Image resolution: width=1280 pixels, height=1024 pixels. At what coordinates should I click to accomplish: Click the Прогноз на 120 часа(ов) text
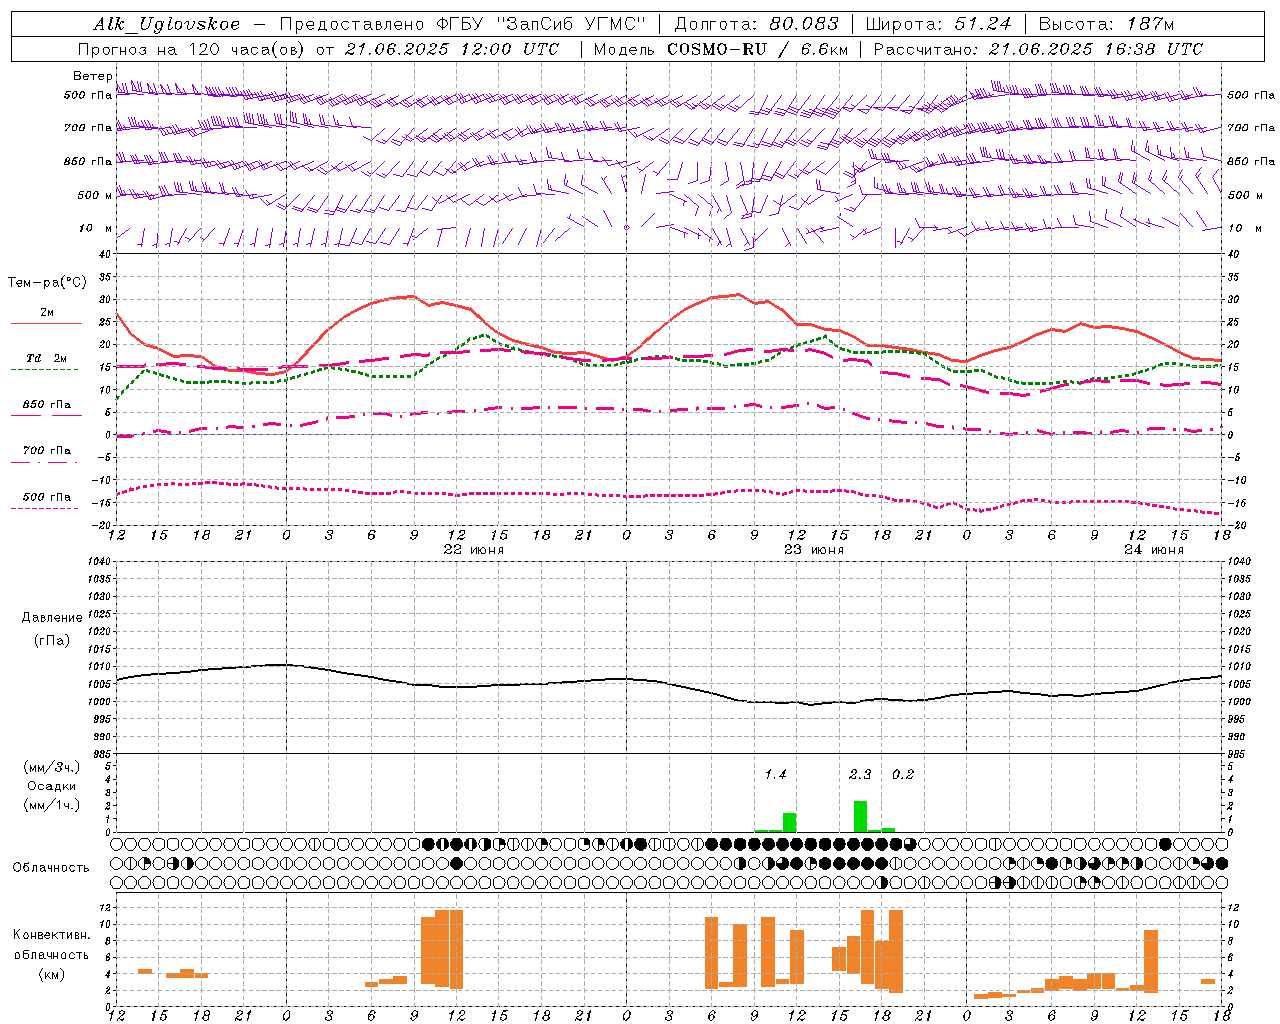click(x=193, y=49)
